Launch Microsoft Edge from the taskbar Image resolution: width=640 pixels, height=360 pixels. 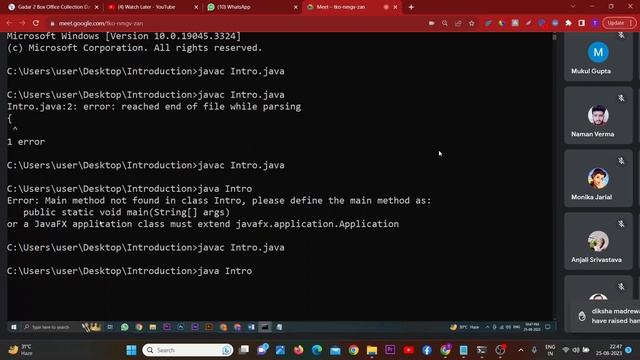point(317,350)
